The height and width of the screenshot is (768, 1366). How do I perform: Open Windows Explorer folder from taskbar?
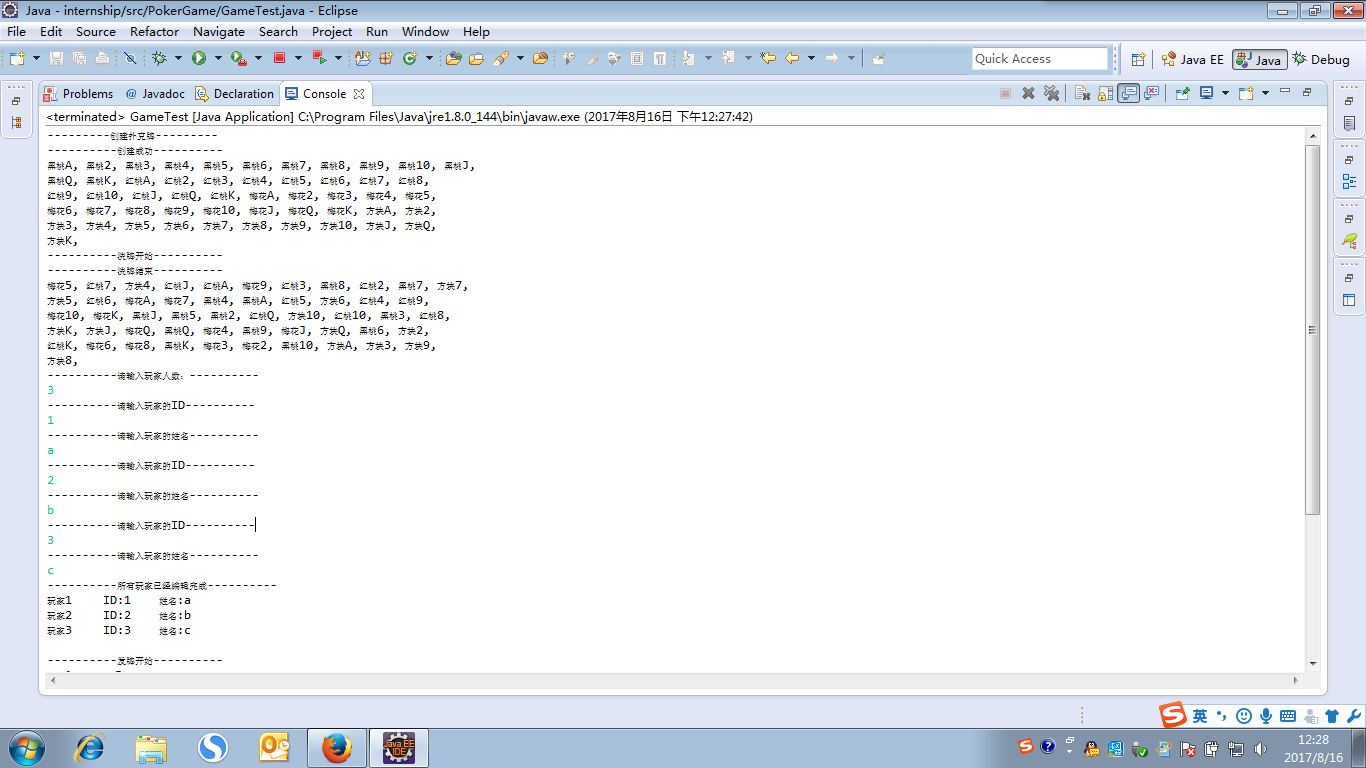coord(151,747)
